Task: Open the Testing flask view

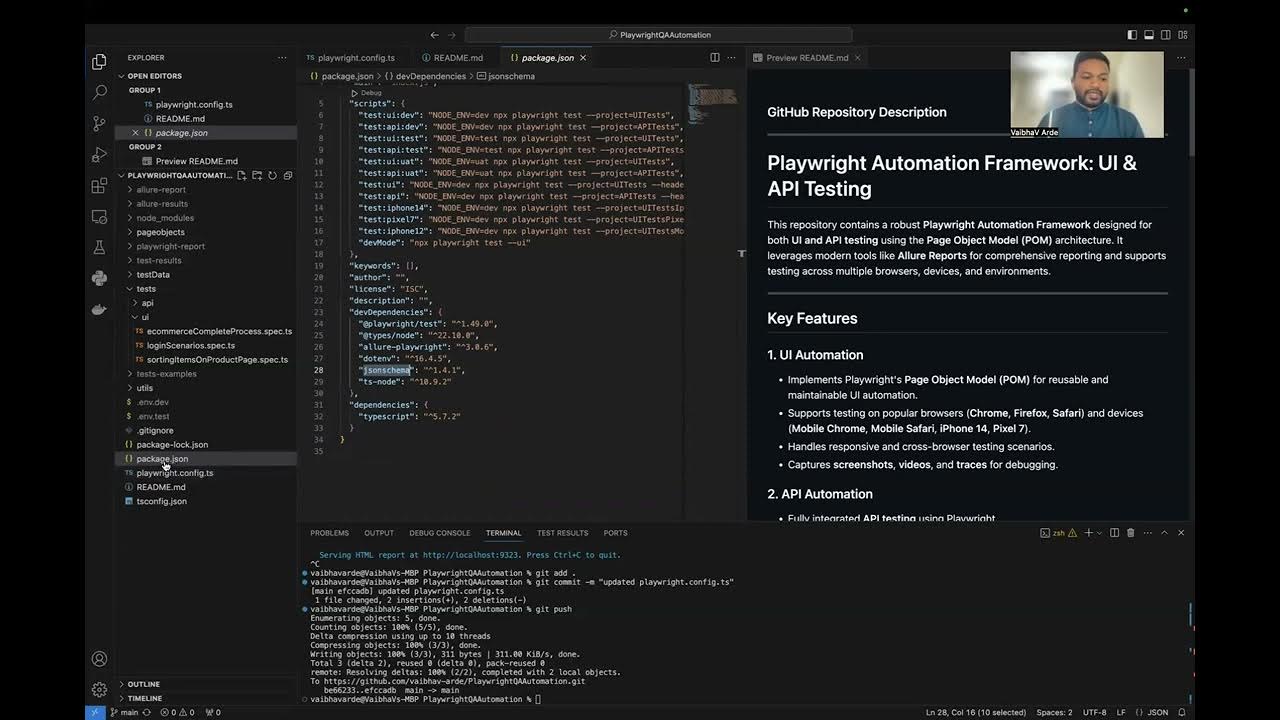Action: pos(99,247)
